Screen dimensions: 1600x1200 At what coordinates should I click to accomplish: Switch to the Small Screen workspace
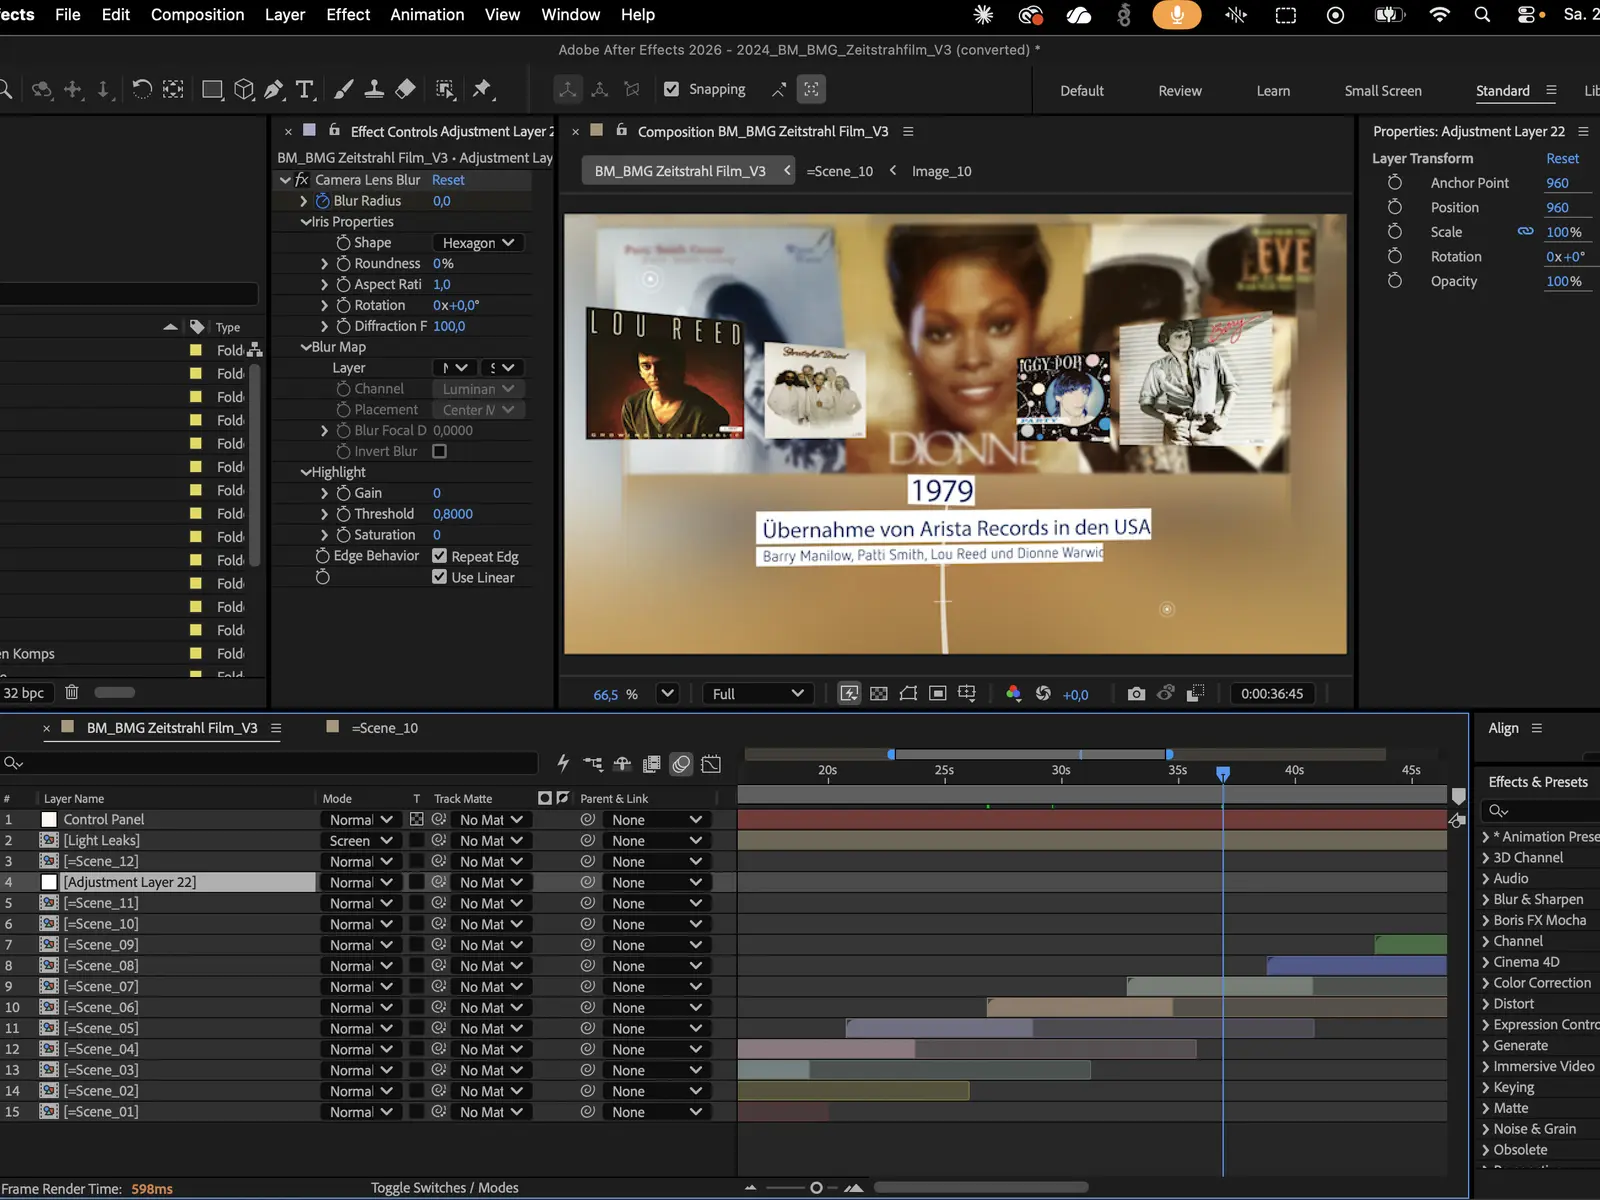(x=1383, y=91)
